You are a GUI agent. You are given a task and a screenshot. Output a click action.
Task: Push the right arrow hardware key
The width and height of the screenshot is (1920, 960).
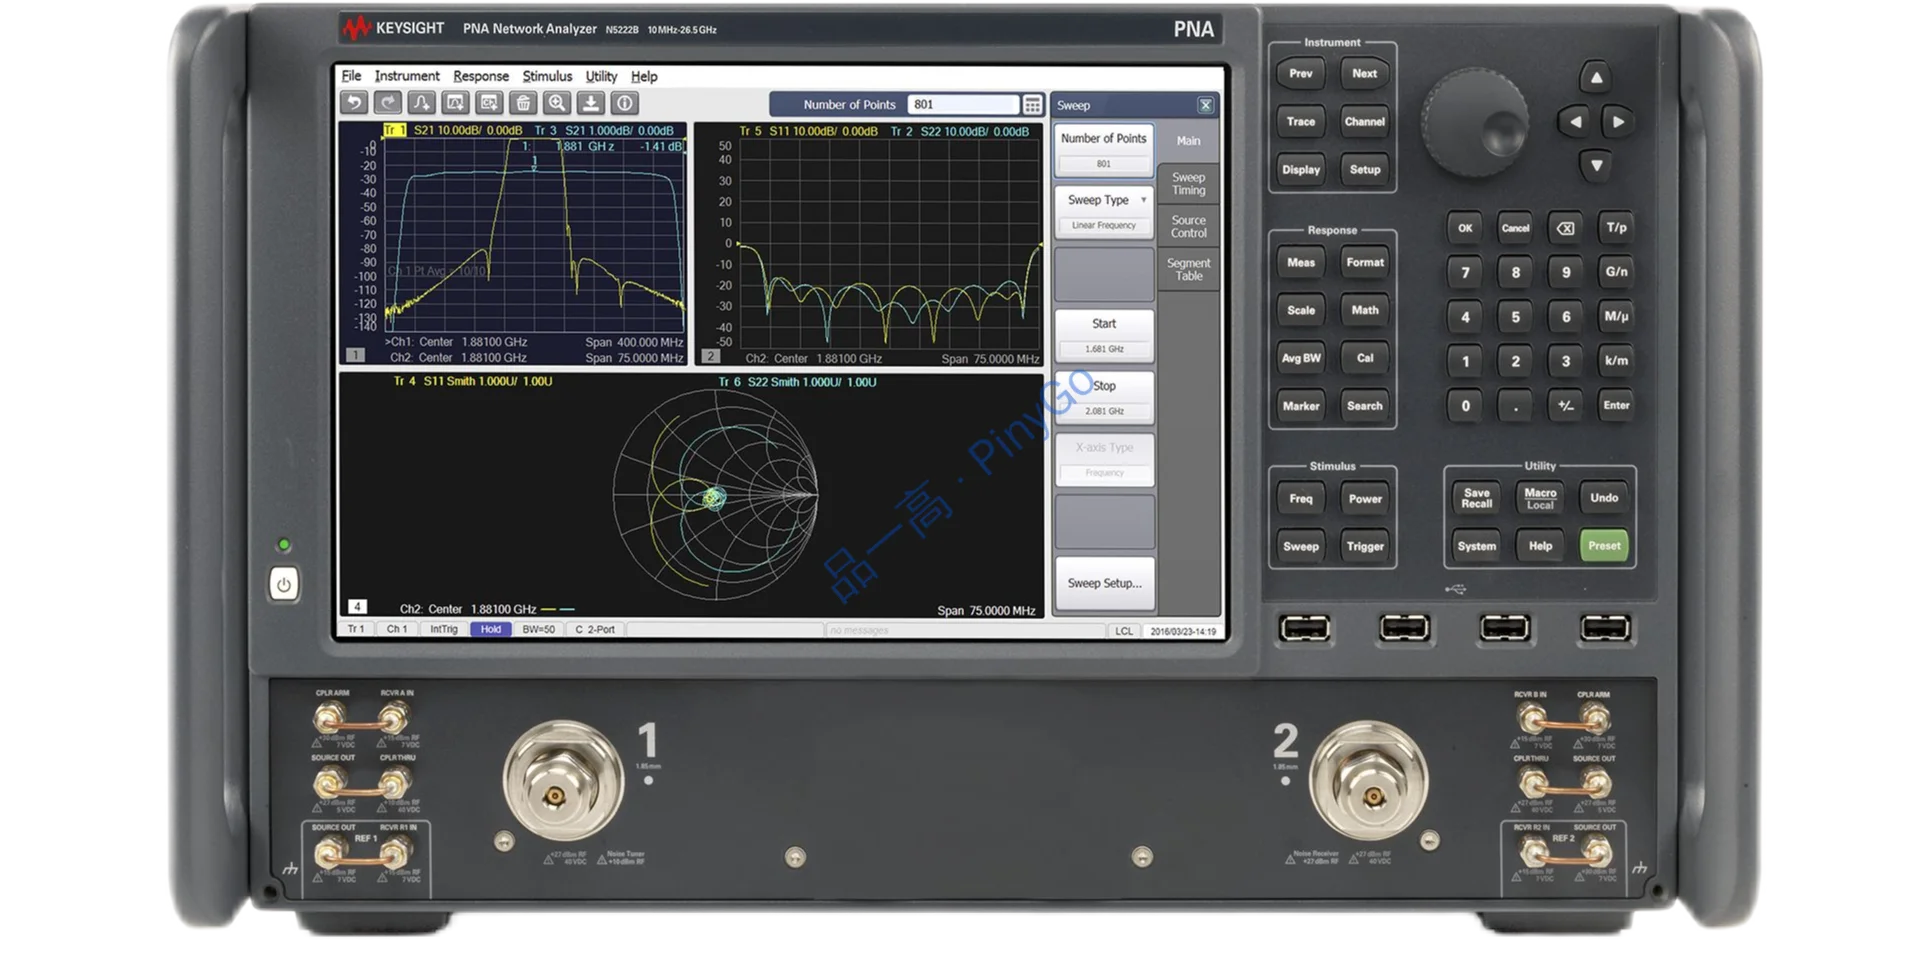coord(1618,122)
